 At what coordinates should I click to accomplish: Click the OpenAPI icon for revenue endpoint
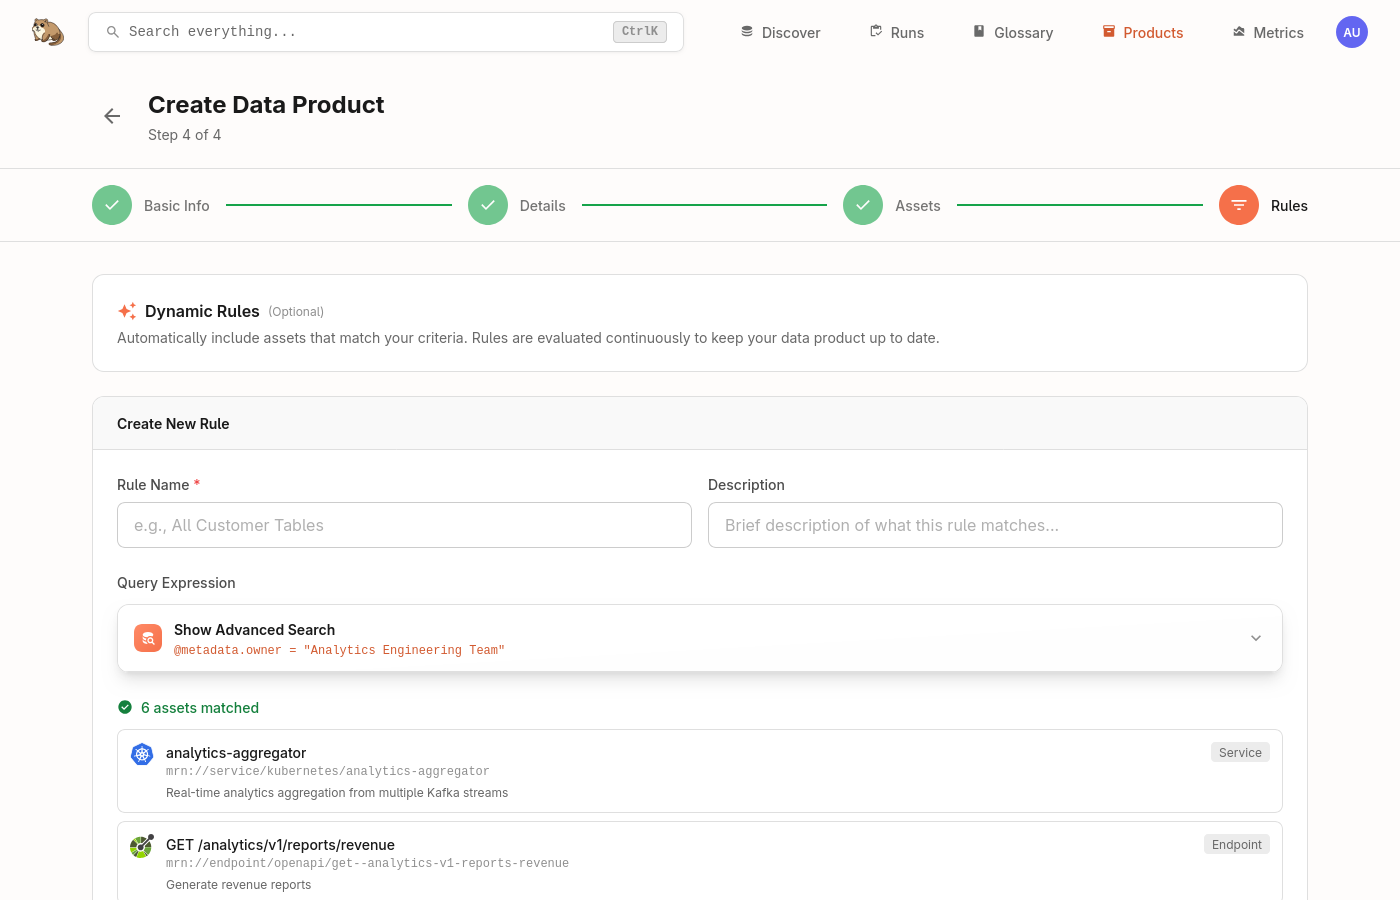[x=142, y=846]
